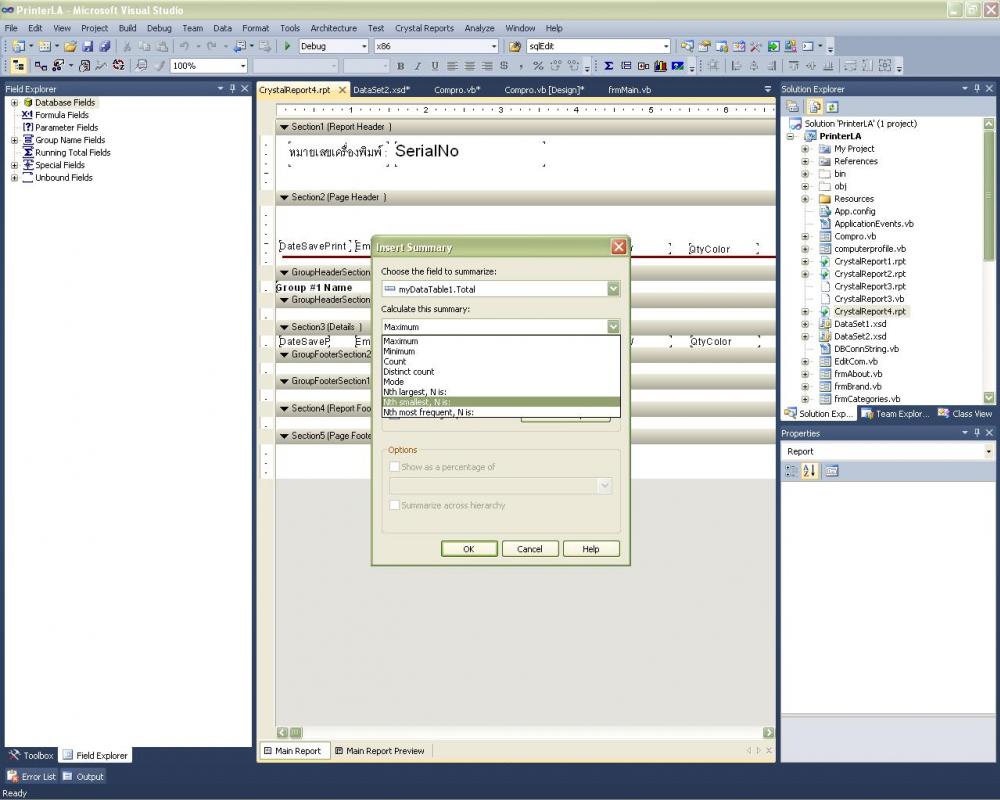Expand the Special Fields tree node
The image size is (1000, 800).
[x=14, y=165]
